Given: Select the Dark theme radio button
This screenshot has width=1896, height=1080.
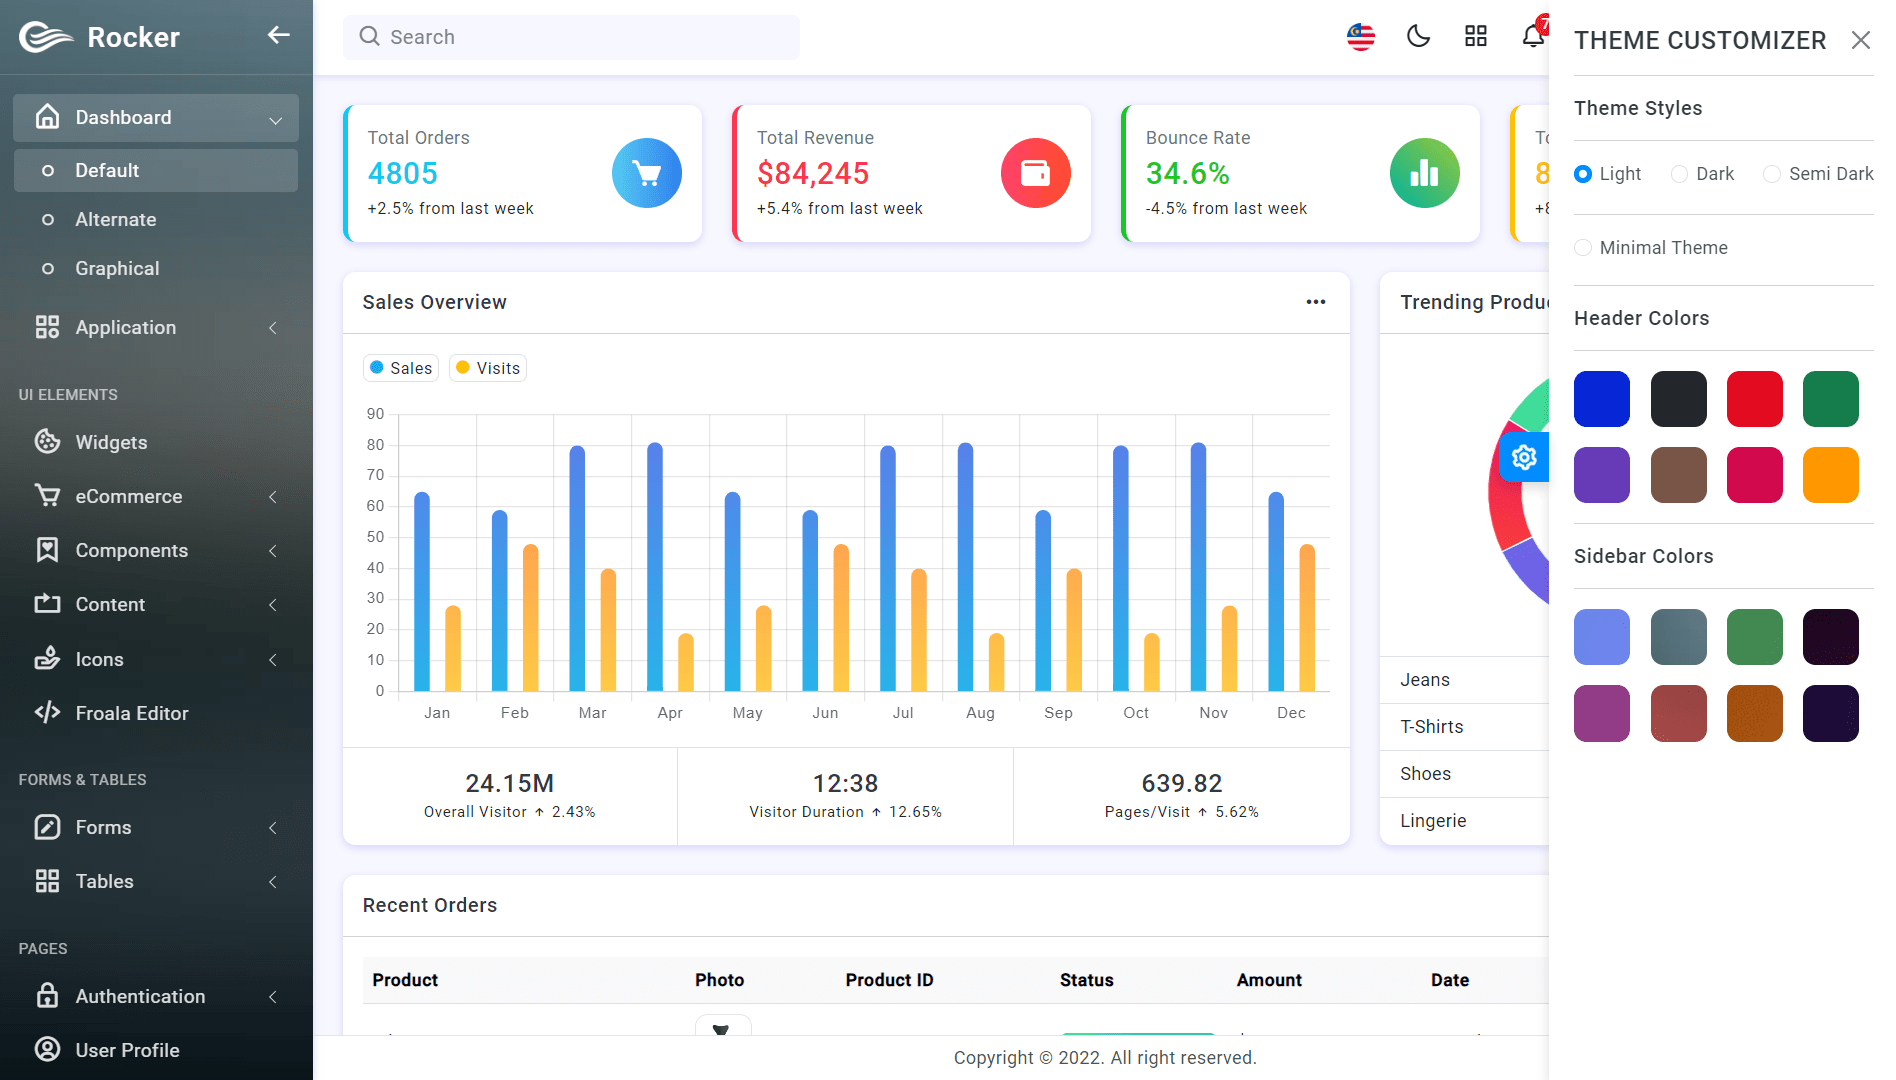Looking at the screenshot, I should (1680, 174).
